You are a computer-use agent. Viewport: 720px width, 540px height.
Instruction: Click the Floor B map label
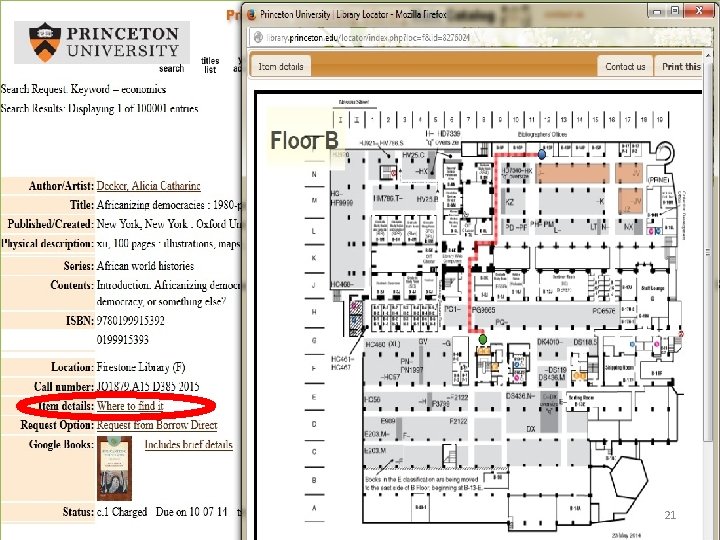click(304, 141)
